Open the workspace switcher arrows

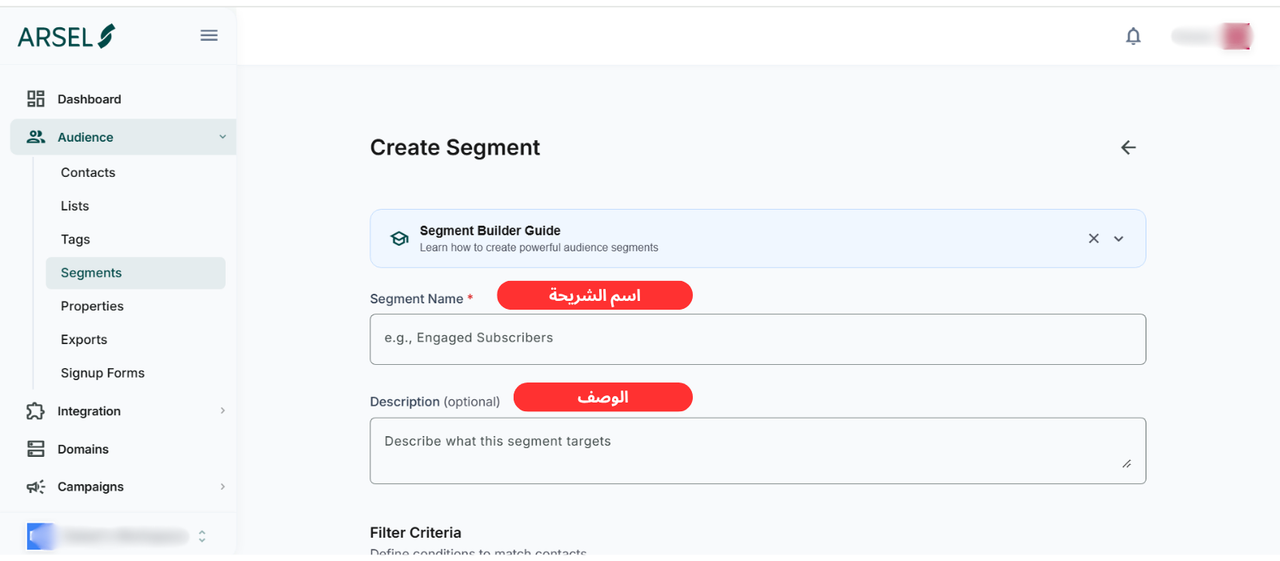pyautogui.click(x=202, y=536)
